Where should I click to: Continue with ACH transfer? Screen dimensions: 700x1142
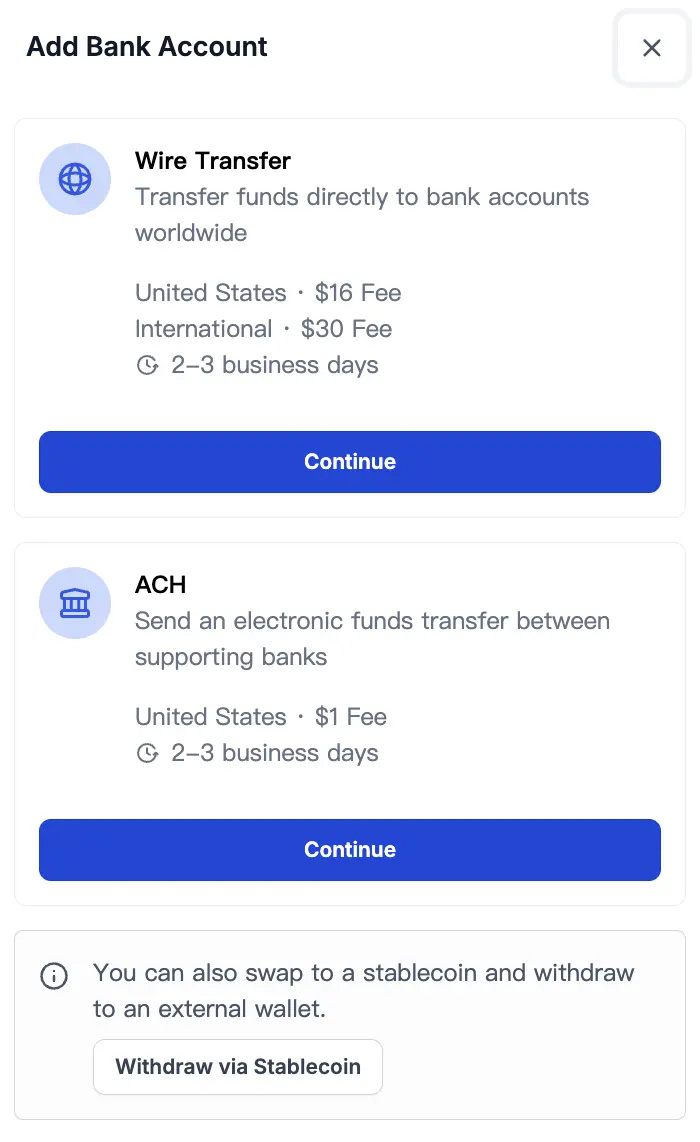click(349, 850)
